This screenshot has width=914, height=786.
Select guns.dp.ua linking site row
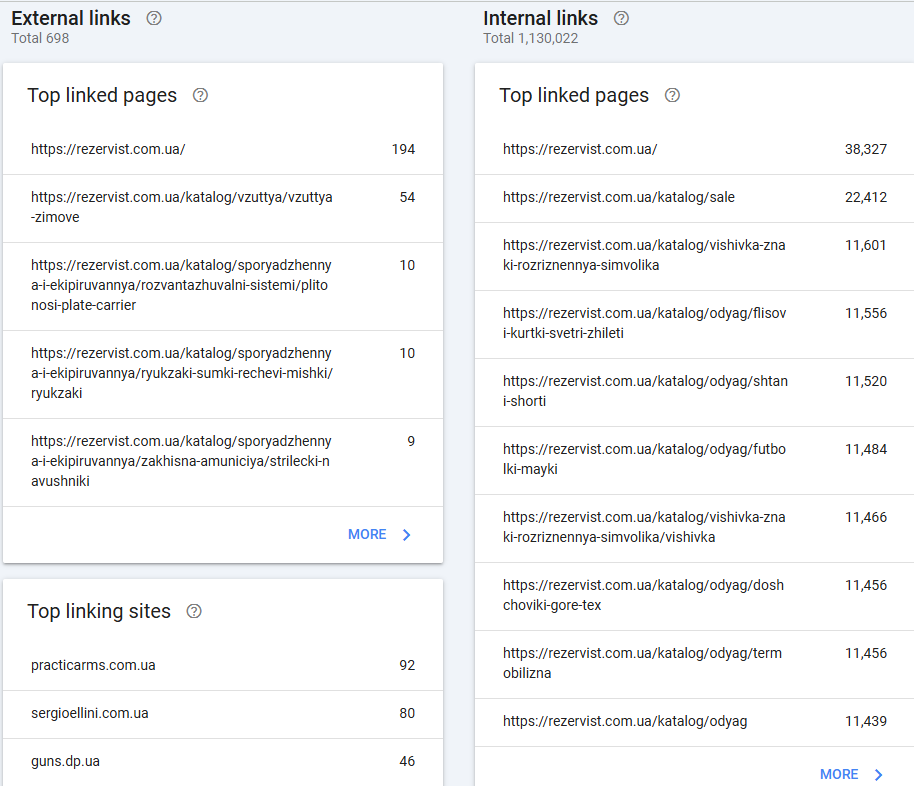(x=222, y=762)
